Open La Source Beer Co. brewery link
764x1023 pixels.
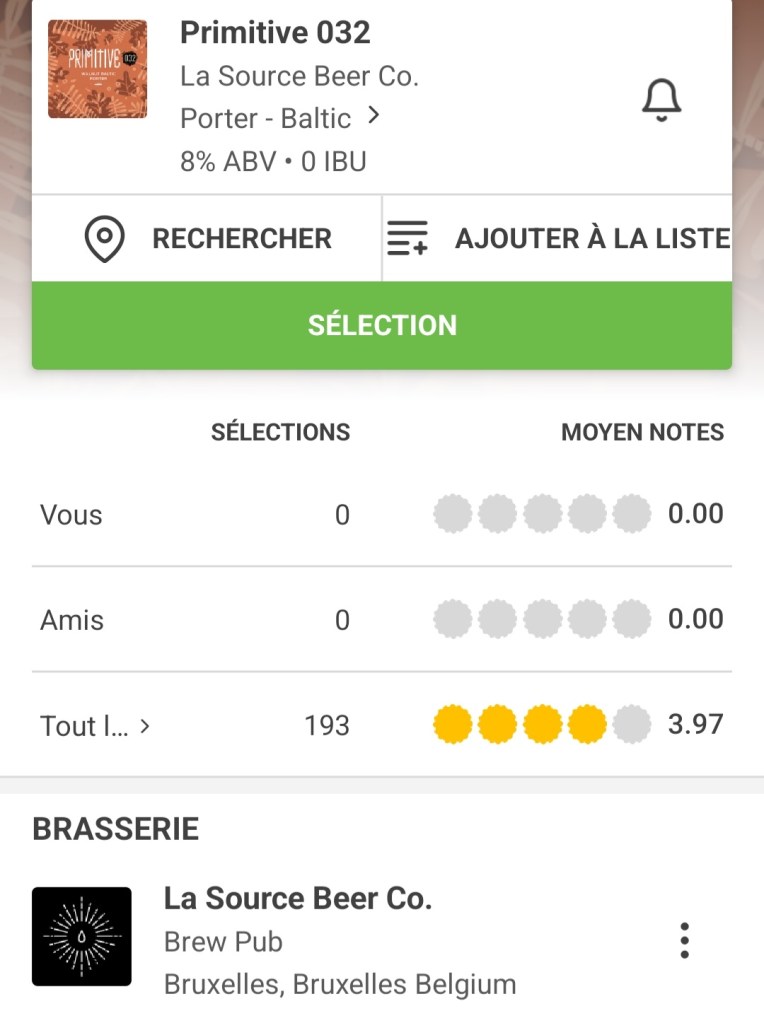coord(299,76)
